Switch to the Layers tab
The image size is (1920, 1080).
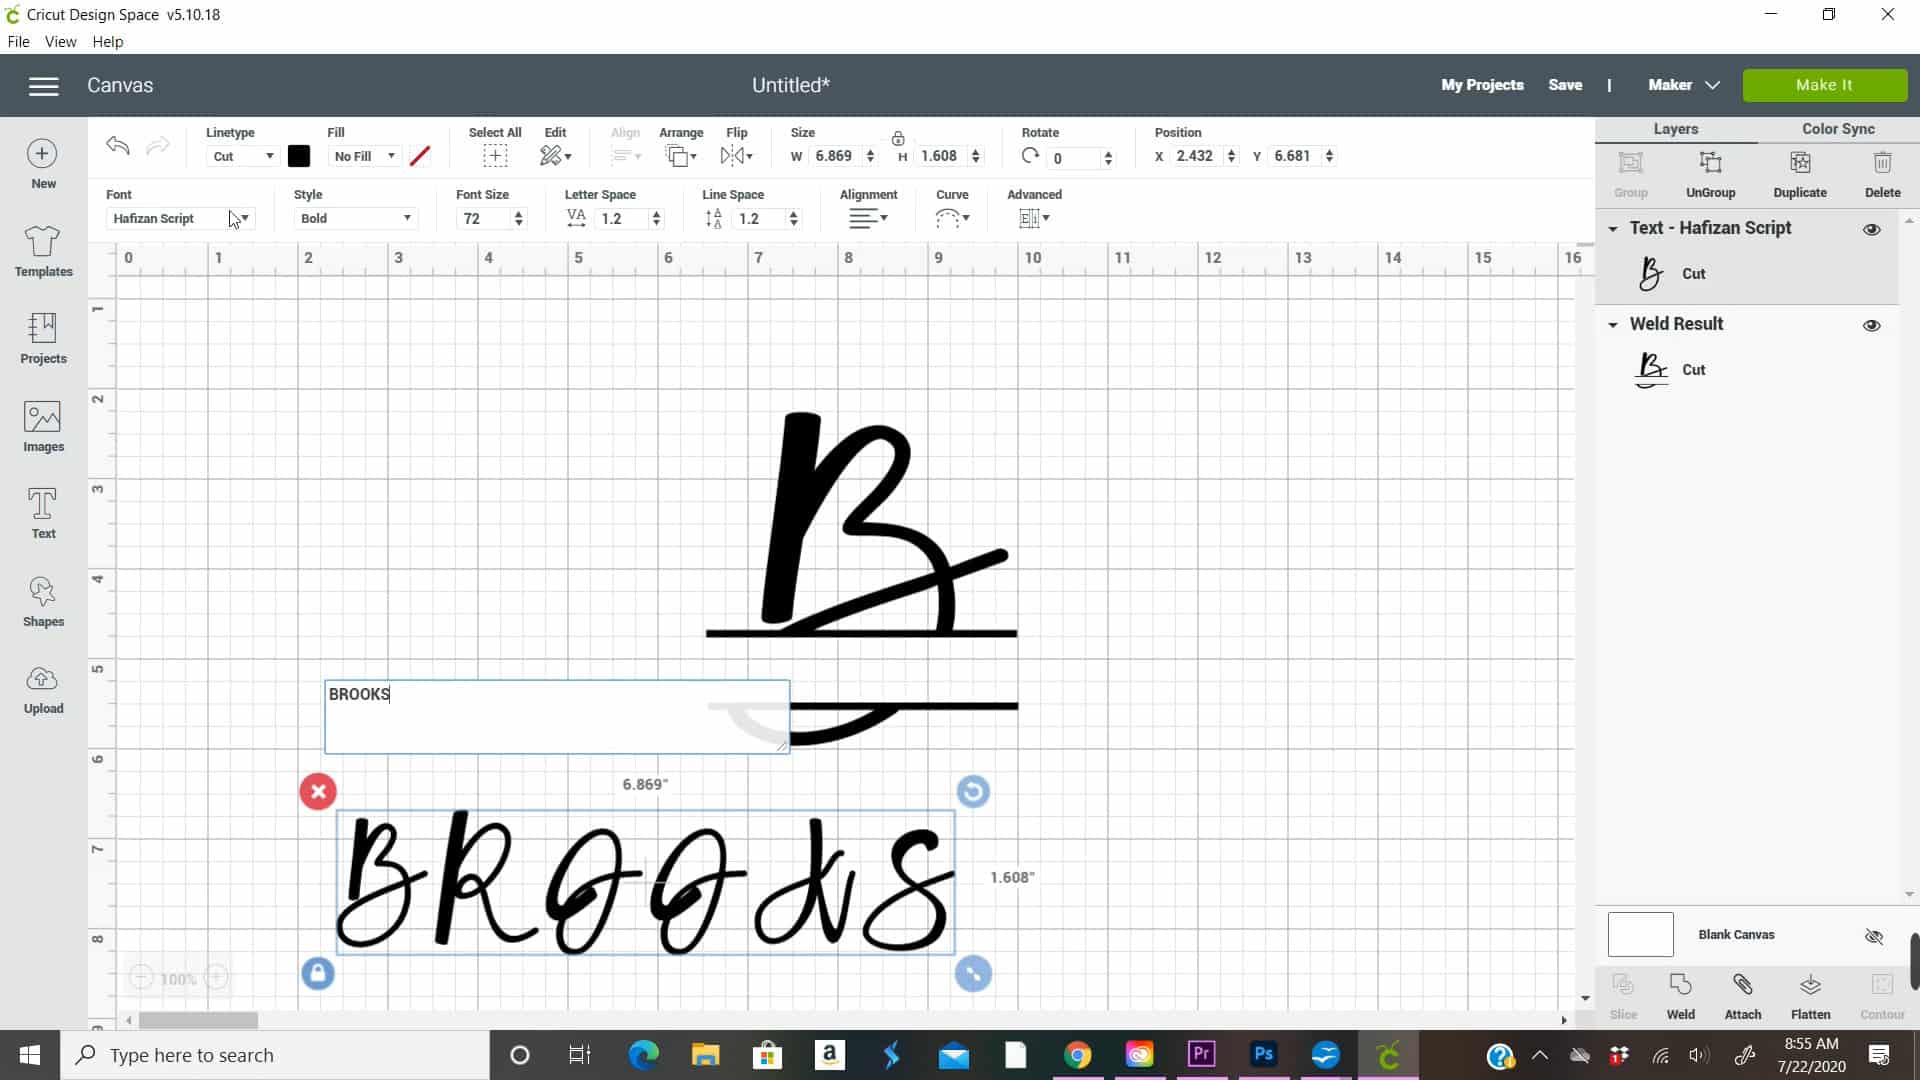tap(1676, 129)
